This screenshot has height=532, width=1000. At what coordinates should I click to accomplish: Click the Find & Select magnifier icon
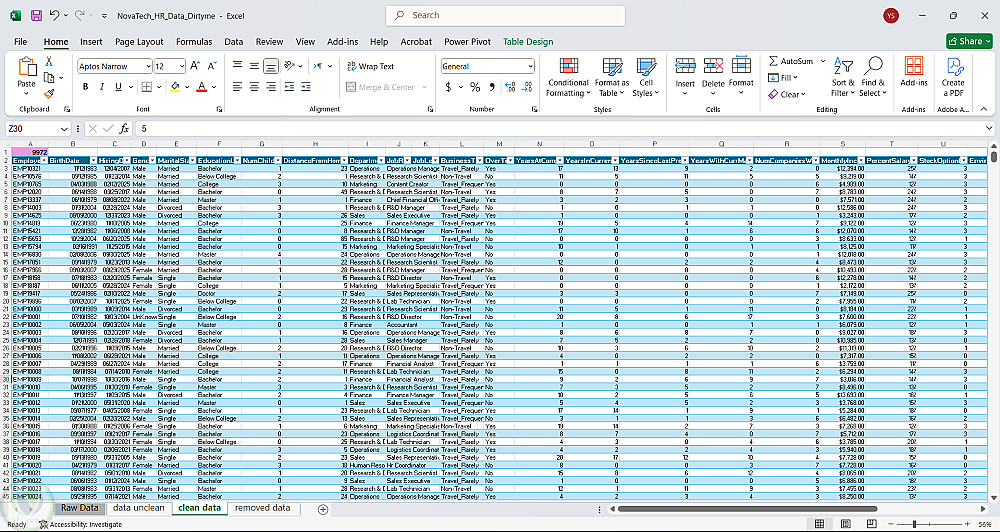[x=872, y=66]
